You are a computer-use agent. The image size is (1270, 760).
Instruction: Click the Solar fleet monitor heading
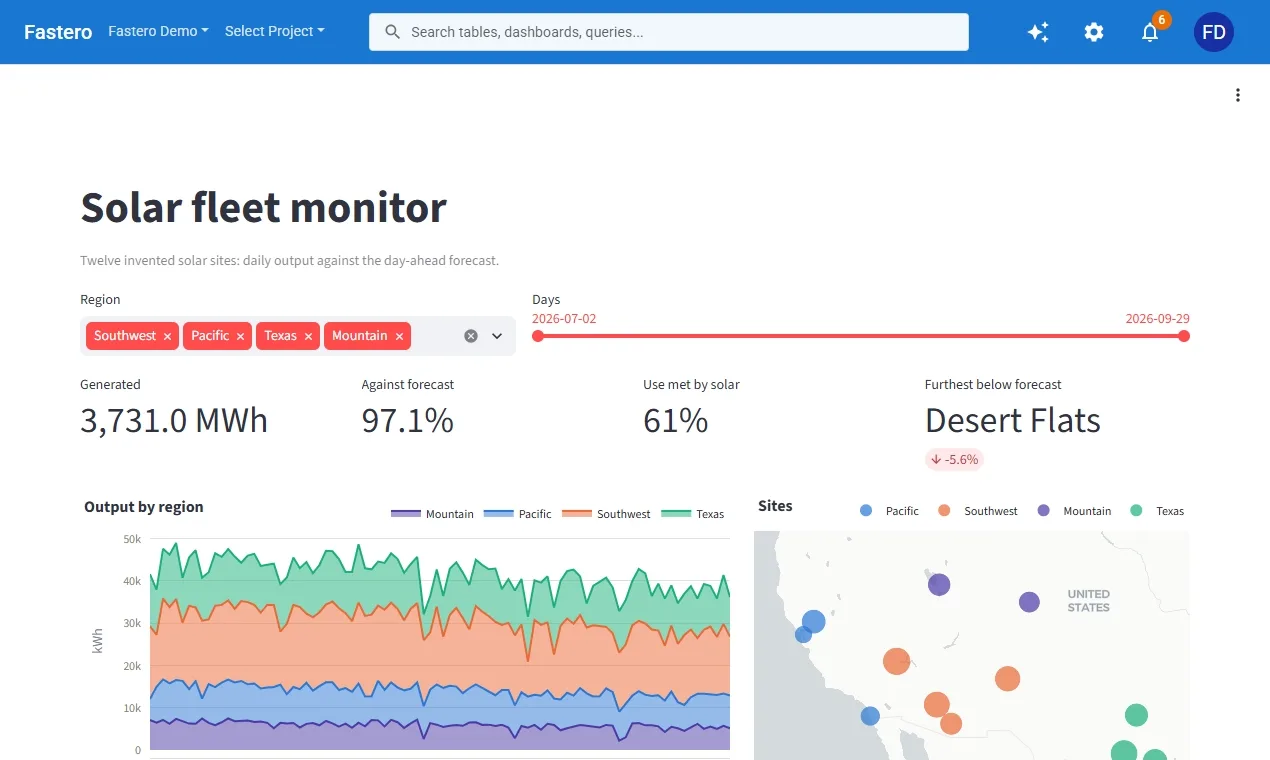pyautogui.click(x=263, y=207)
